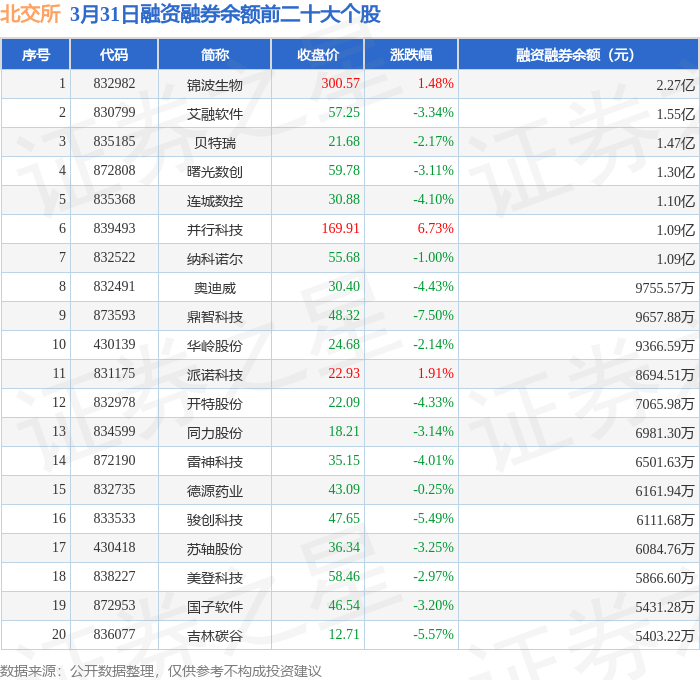The image size is (700, 680).
Task: Click balance 9755.57万
Action: 665,288
